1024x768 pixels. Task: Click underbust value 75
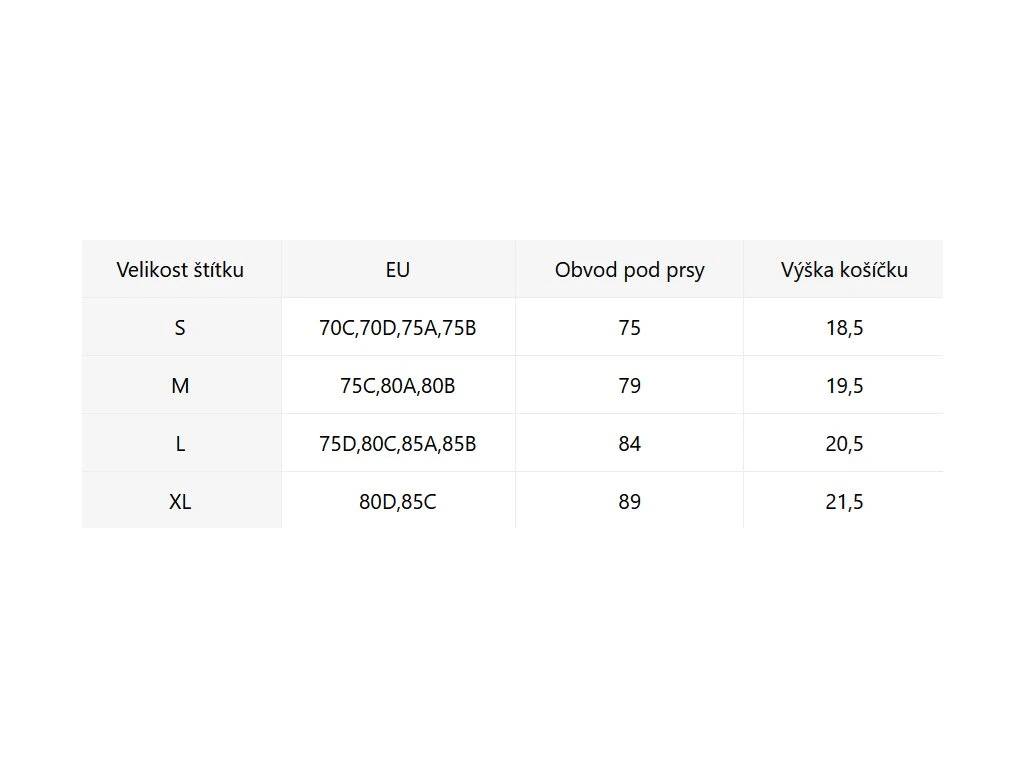coord(630,328)
